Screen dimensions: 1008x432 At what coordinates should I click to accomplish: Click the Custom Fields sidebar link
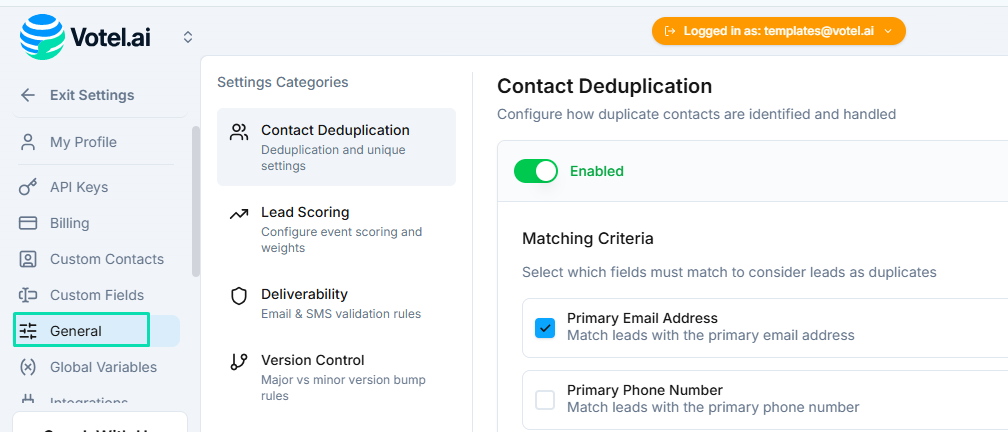tap(96, 295)
